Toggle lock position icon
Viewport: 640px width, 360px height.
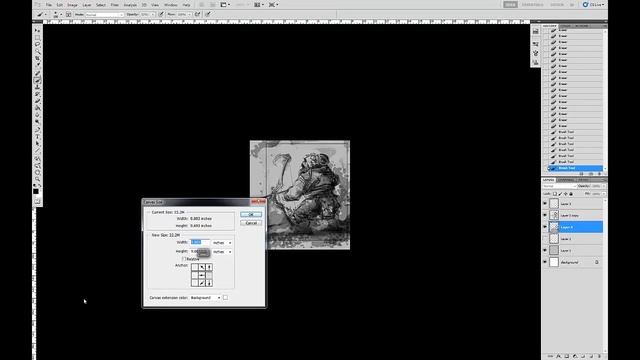(565, 194)
